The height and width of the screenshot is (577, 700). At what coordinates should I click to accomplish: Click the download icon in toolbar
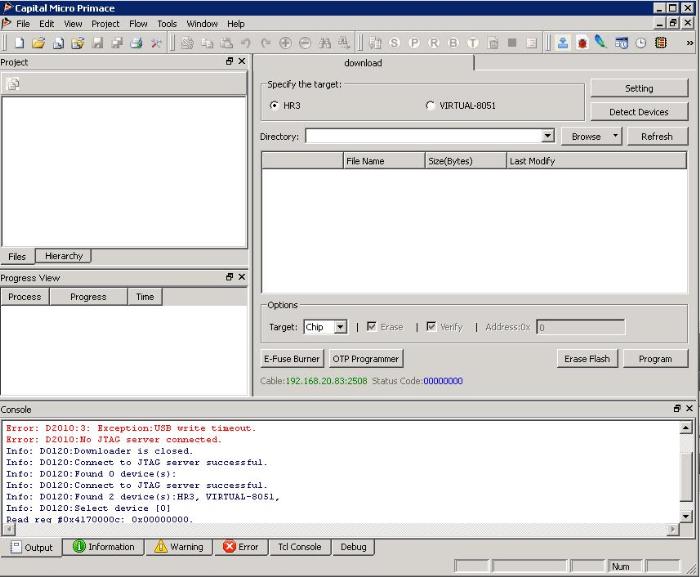pyautogui.click(x=563, y=43)
